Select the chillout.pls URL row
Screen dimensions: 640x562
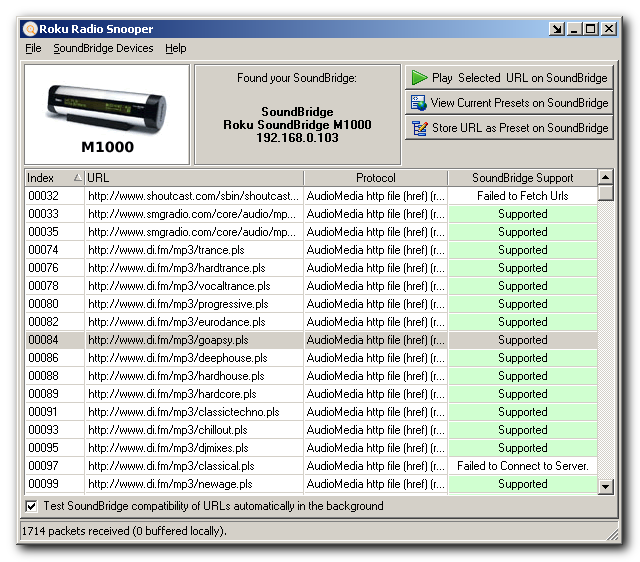click(311, 430)
